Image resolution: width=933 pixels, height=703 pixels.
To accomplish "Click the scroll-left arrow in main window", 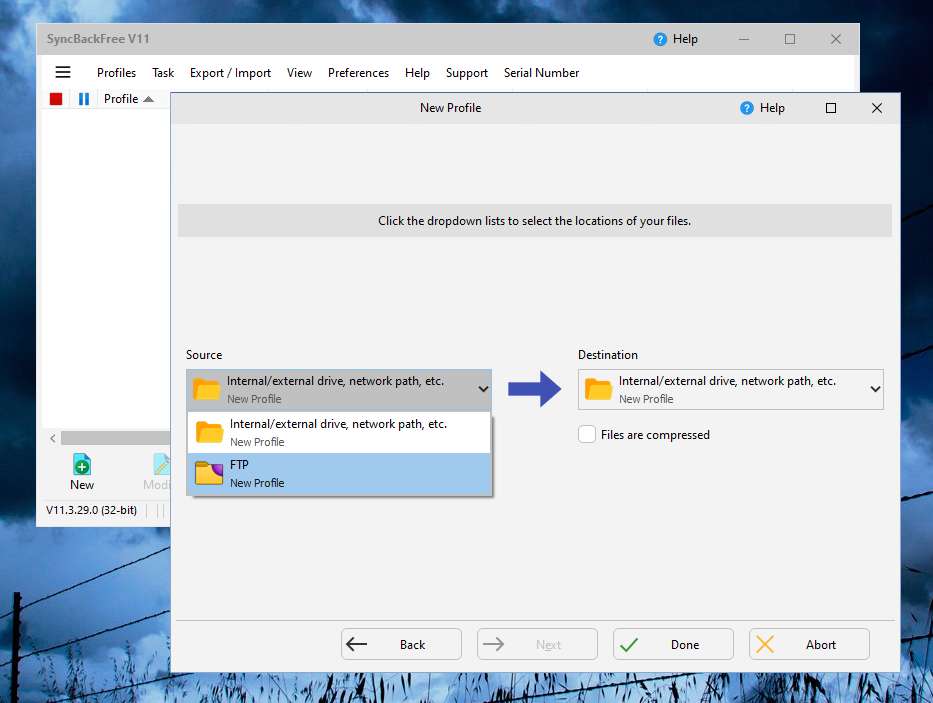I will 53,438.
